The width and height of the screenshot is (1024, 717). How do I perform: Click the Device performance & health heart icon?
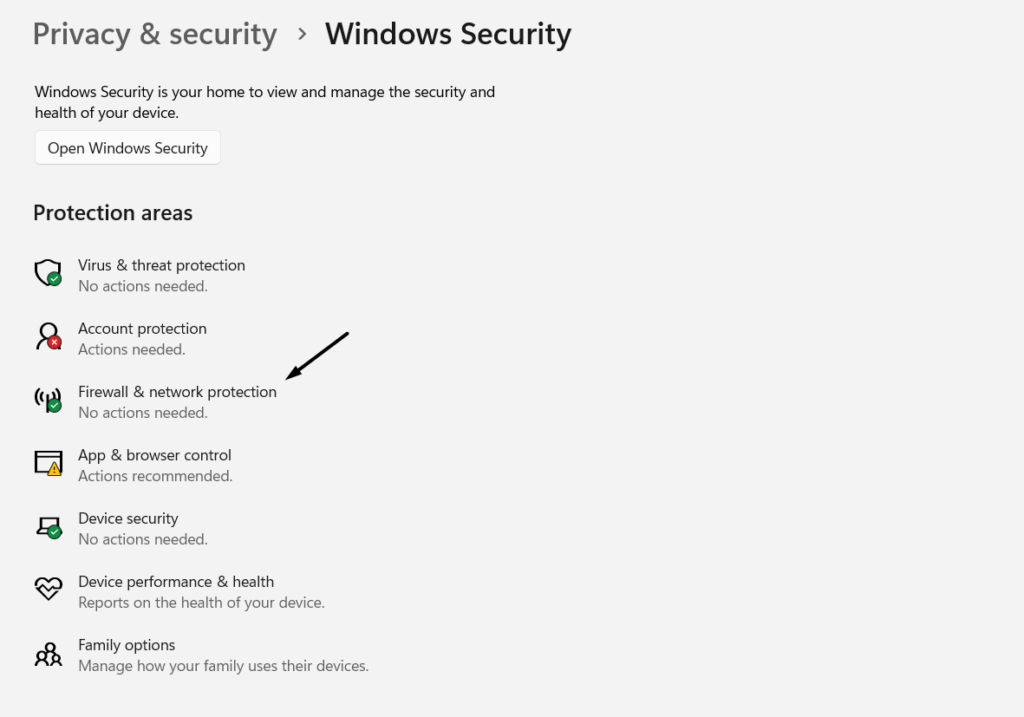pos(48,590)
